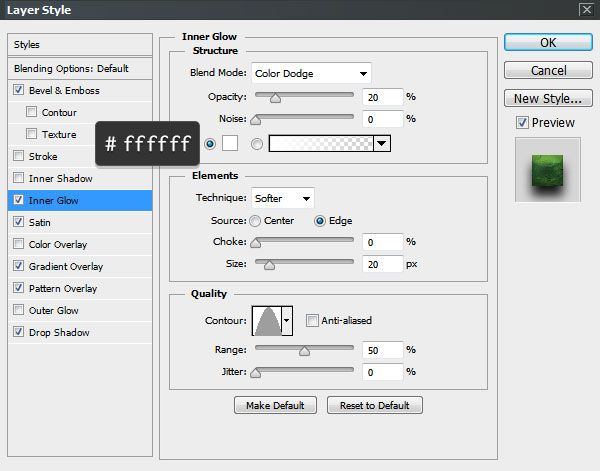The image size is (600, 471).
Task: Open the Satin settings panel
Action: coord(40,222)
